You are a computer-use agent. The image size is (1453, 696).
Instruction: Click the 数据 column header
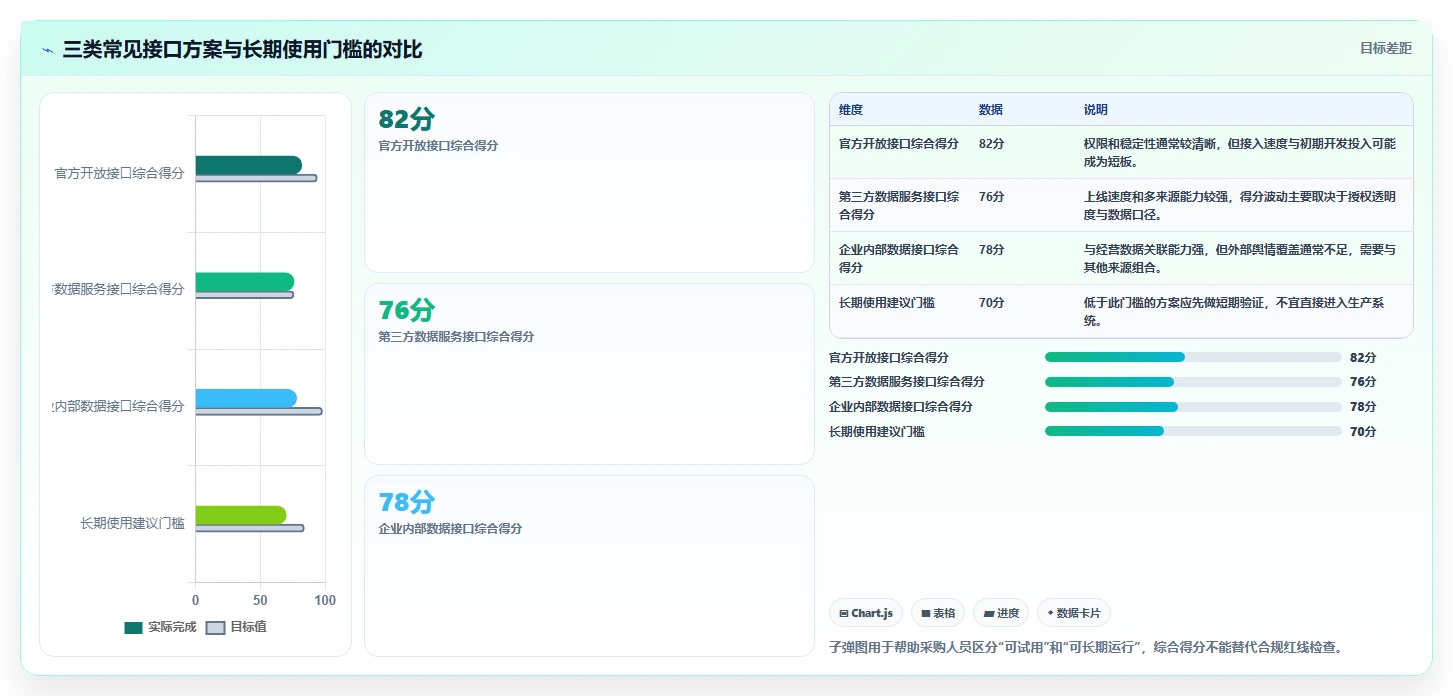tap(991, 110)
